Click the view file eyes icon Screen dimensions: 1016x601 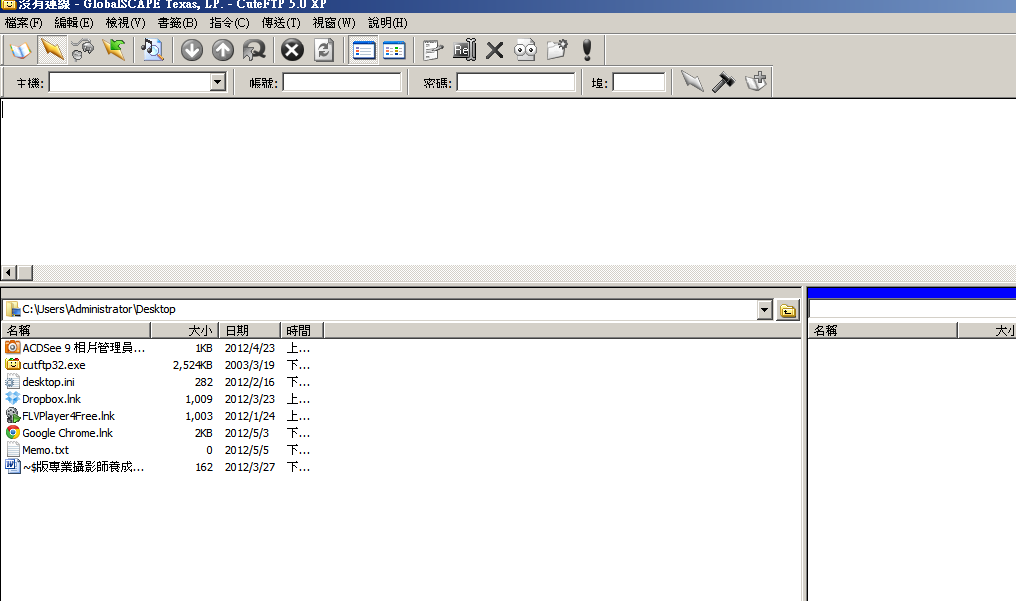[525, 50]
